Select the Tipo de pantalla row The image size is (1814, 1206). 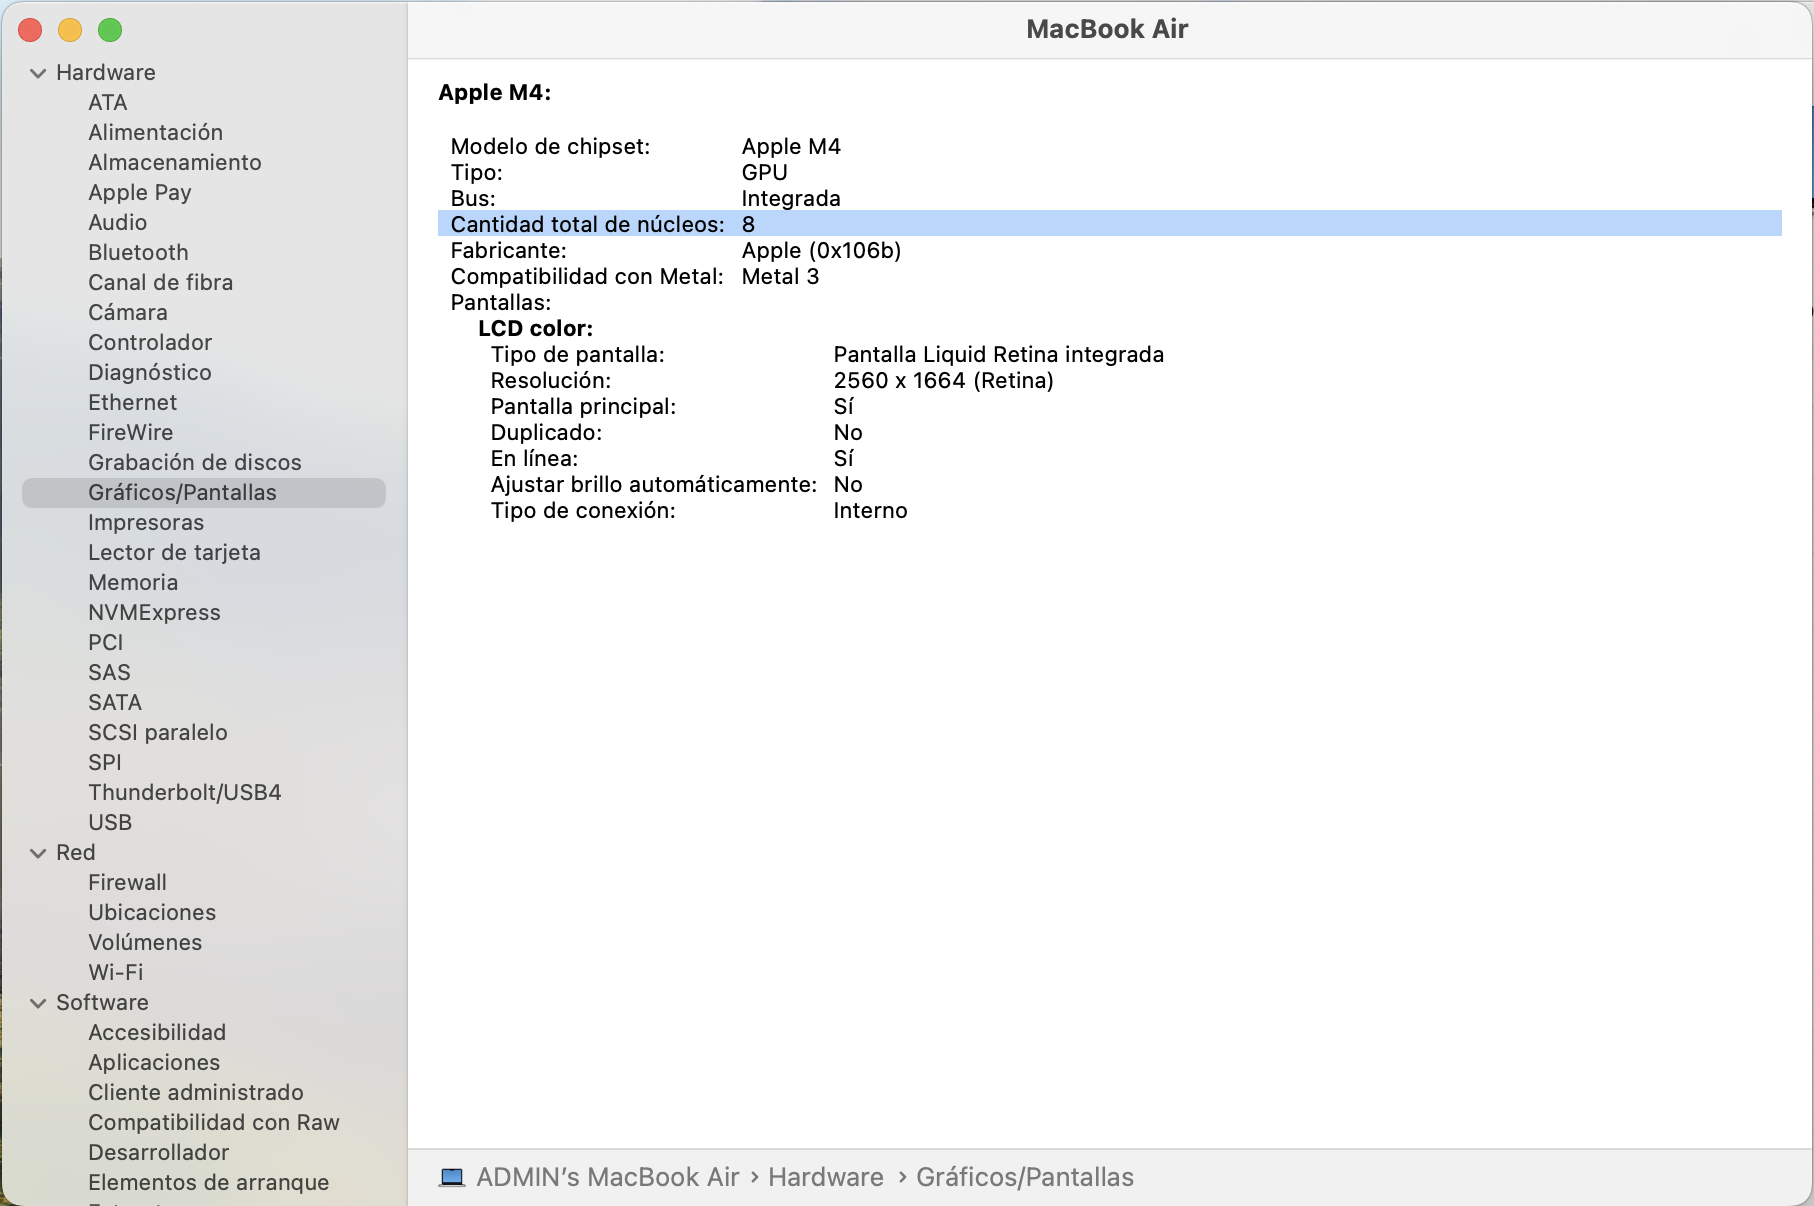point(1110,354)
